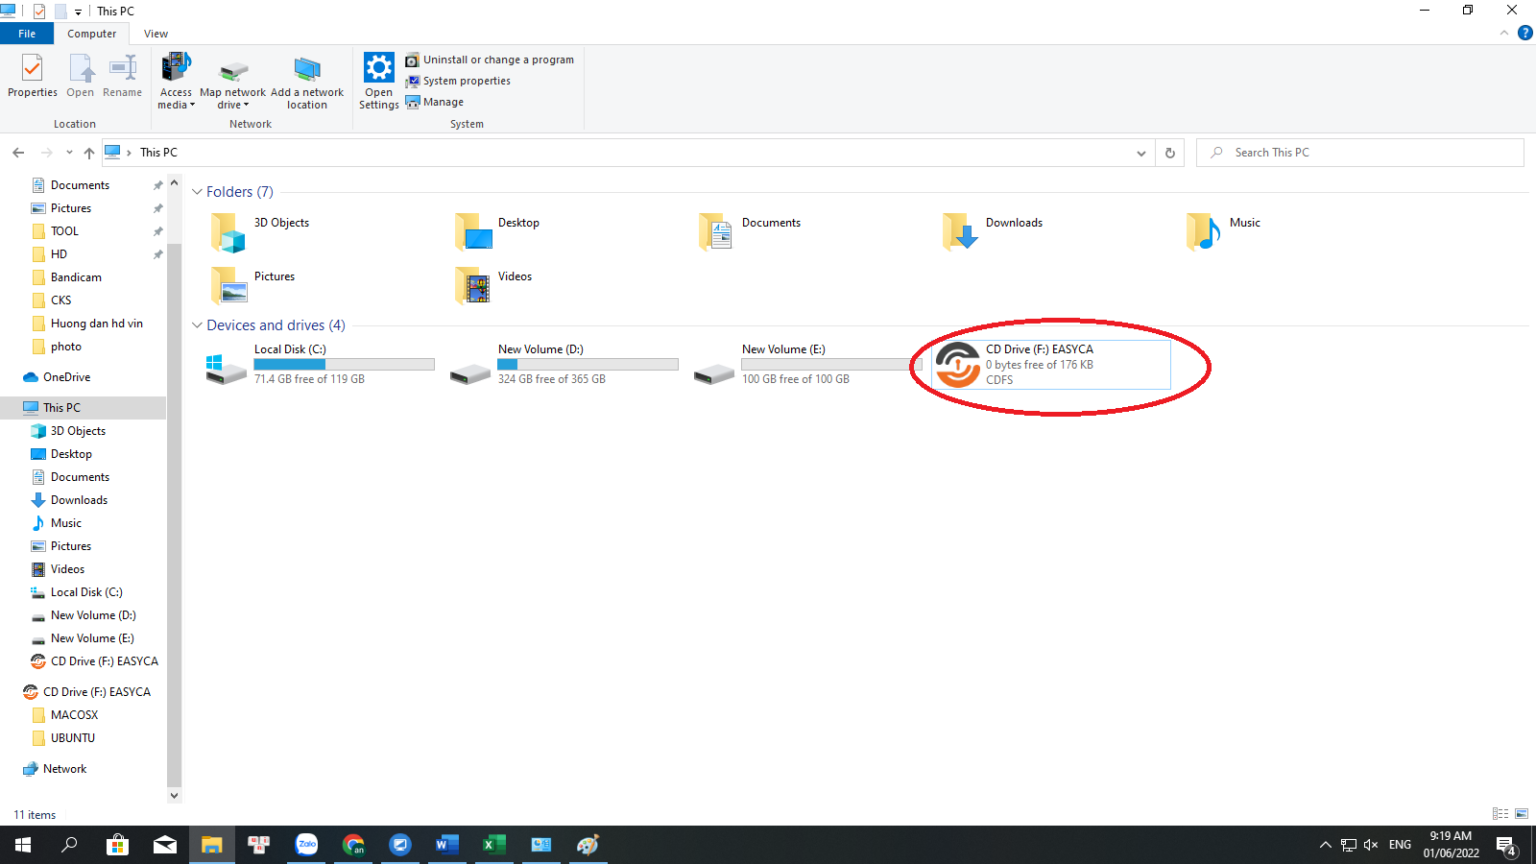Click the Manage ribbon command
Viewport: 1536px width, 864px height.
tap(435, 102)
